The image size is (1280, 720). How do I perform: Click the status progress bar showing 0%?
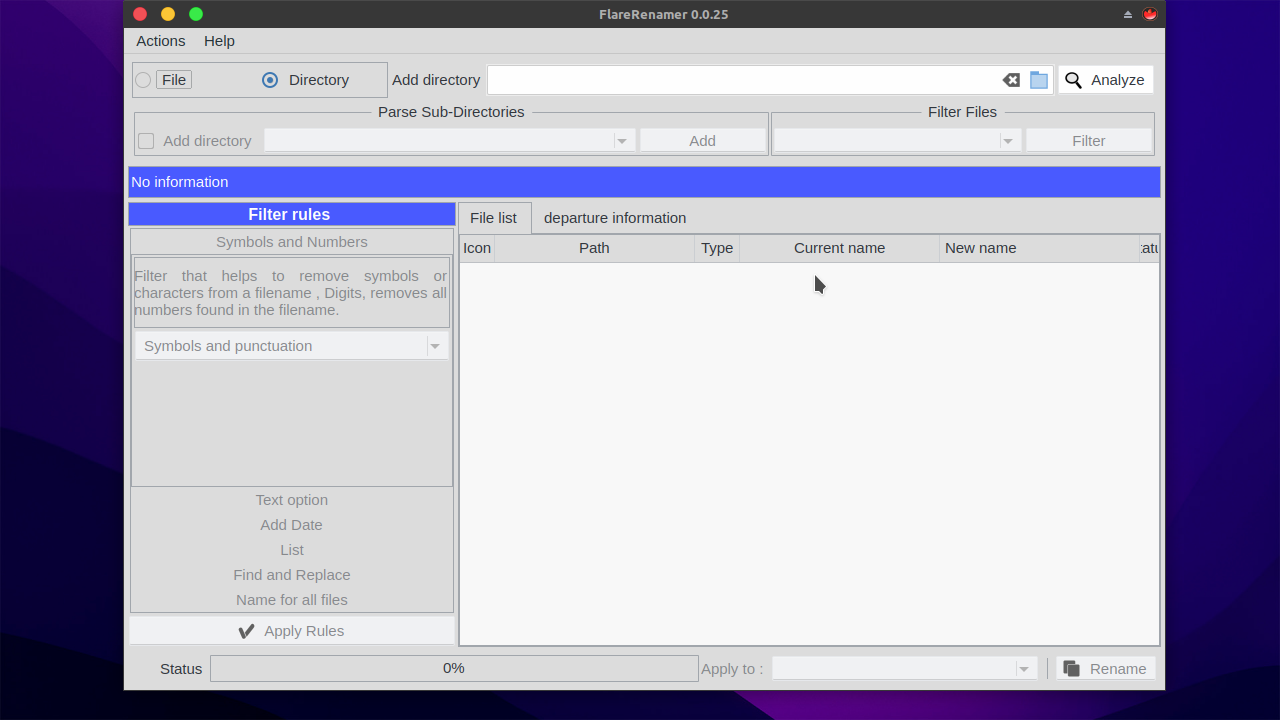[x=454, y=669]
